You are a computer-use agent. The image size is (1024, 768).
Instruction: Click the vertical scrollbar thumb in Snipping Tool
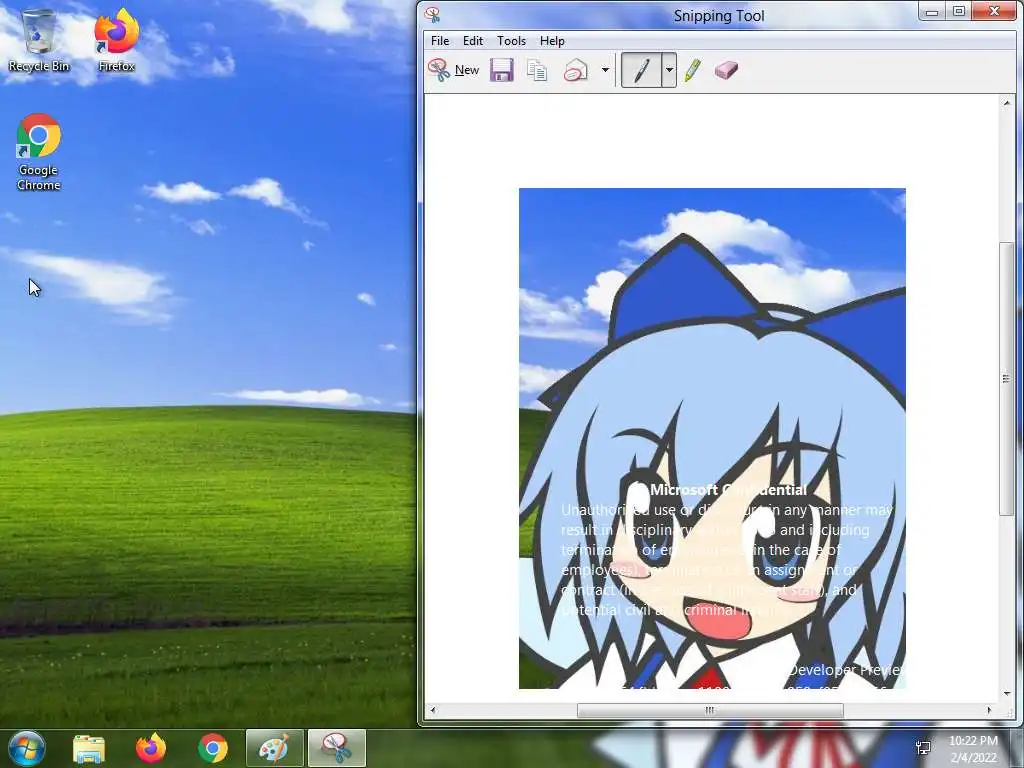point(1006,379)
